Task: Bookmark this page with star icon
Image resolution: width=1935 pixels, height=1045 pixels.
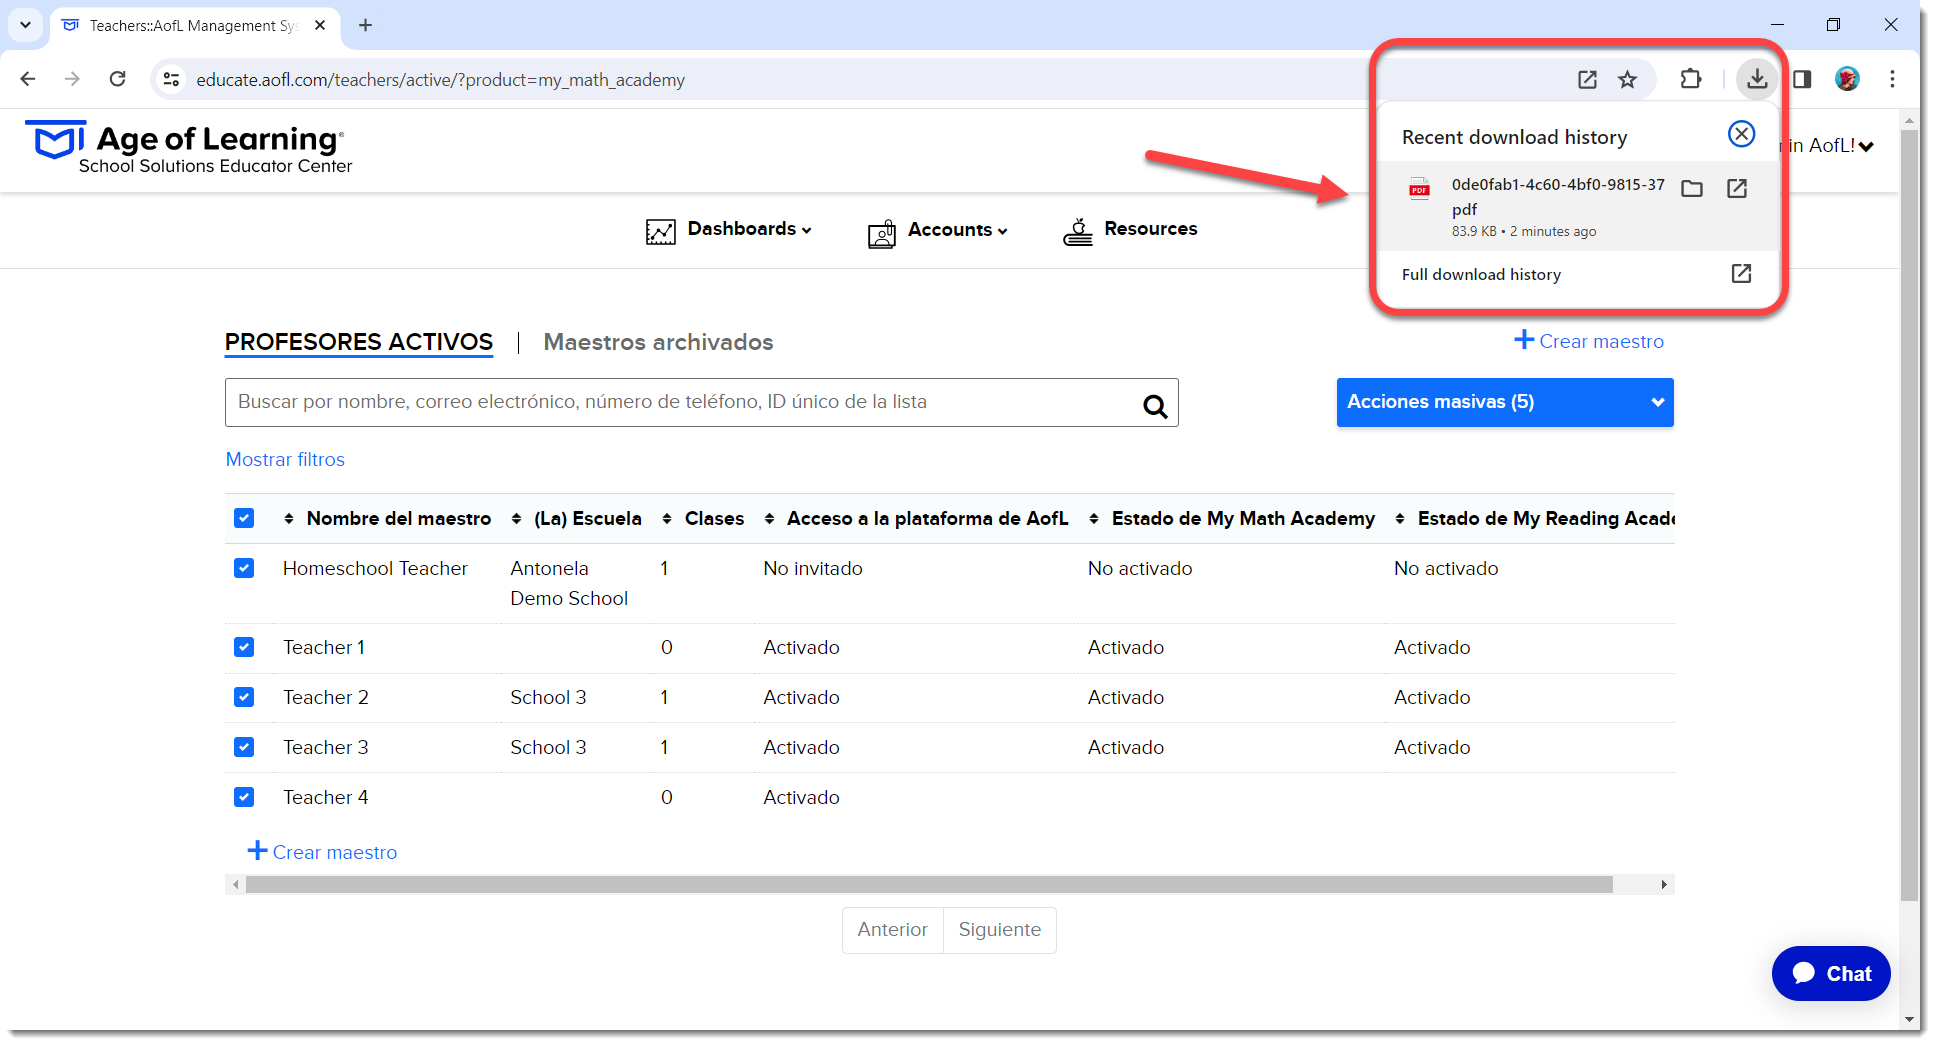Action: [1628, 79]
